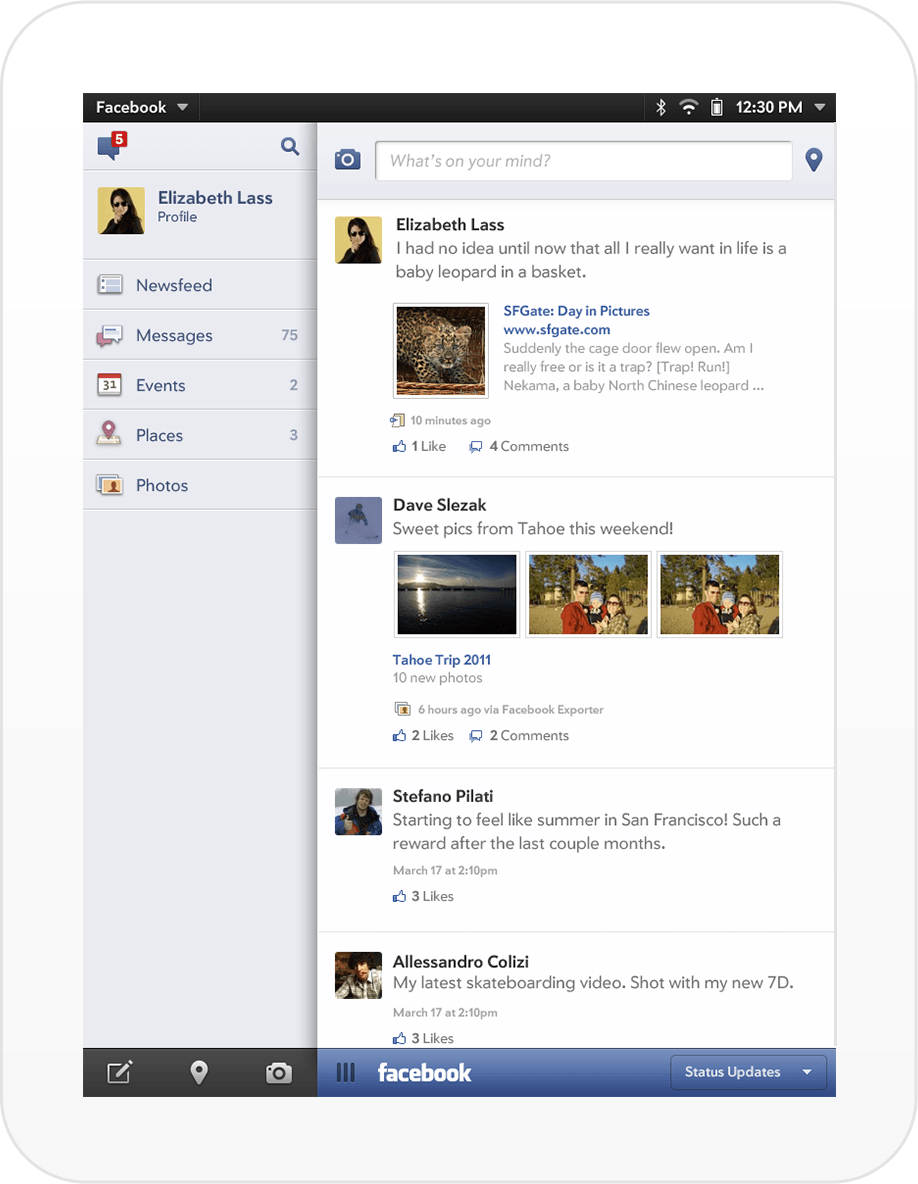Screen dimensions: 918x1184
Task: Click the facebook logo in bottom bar
Action: click(424, 1072)
